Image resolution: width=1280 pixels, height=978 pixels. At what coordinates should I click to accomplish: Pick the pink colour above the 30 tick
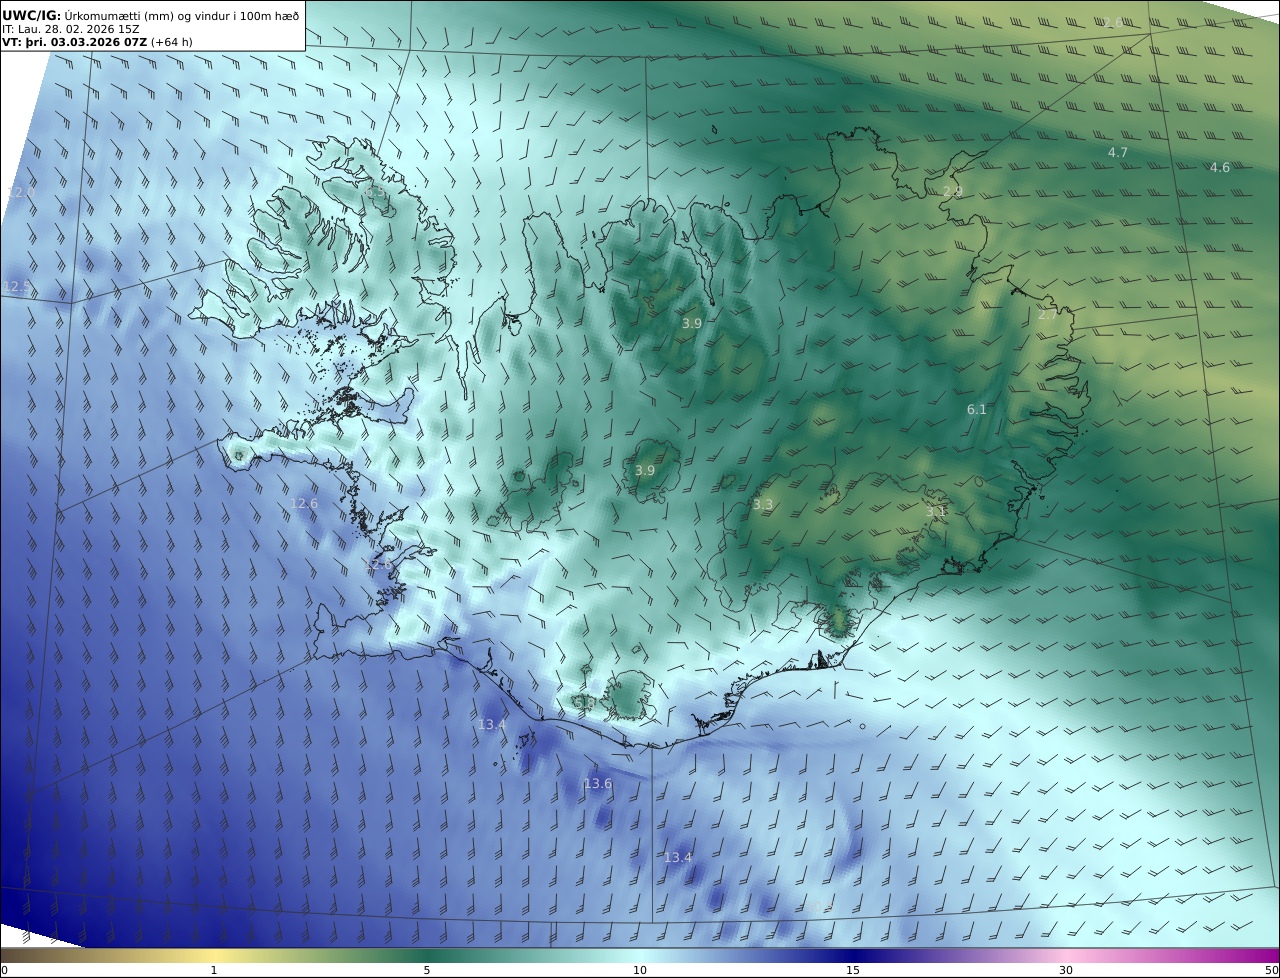pos(1066,955)
